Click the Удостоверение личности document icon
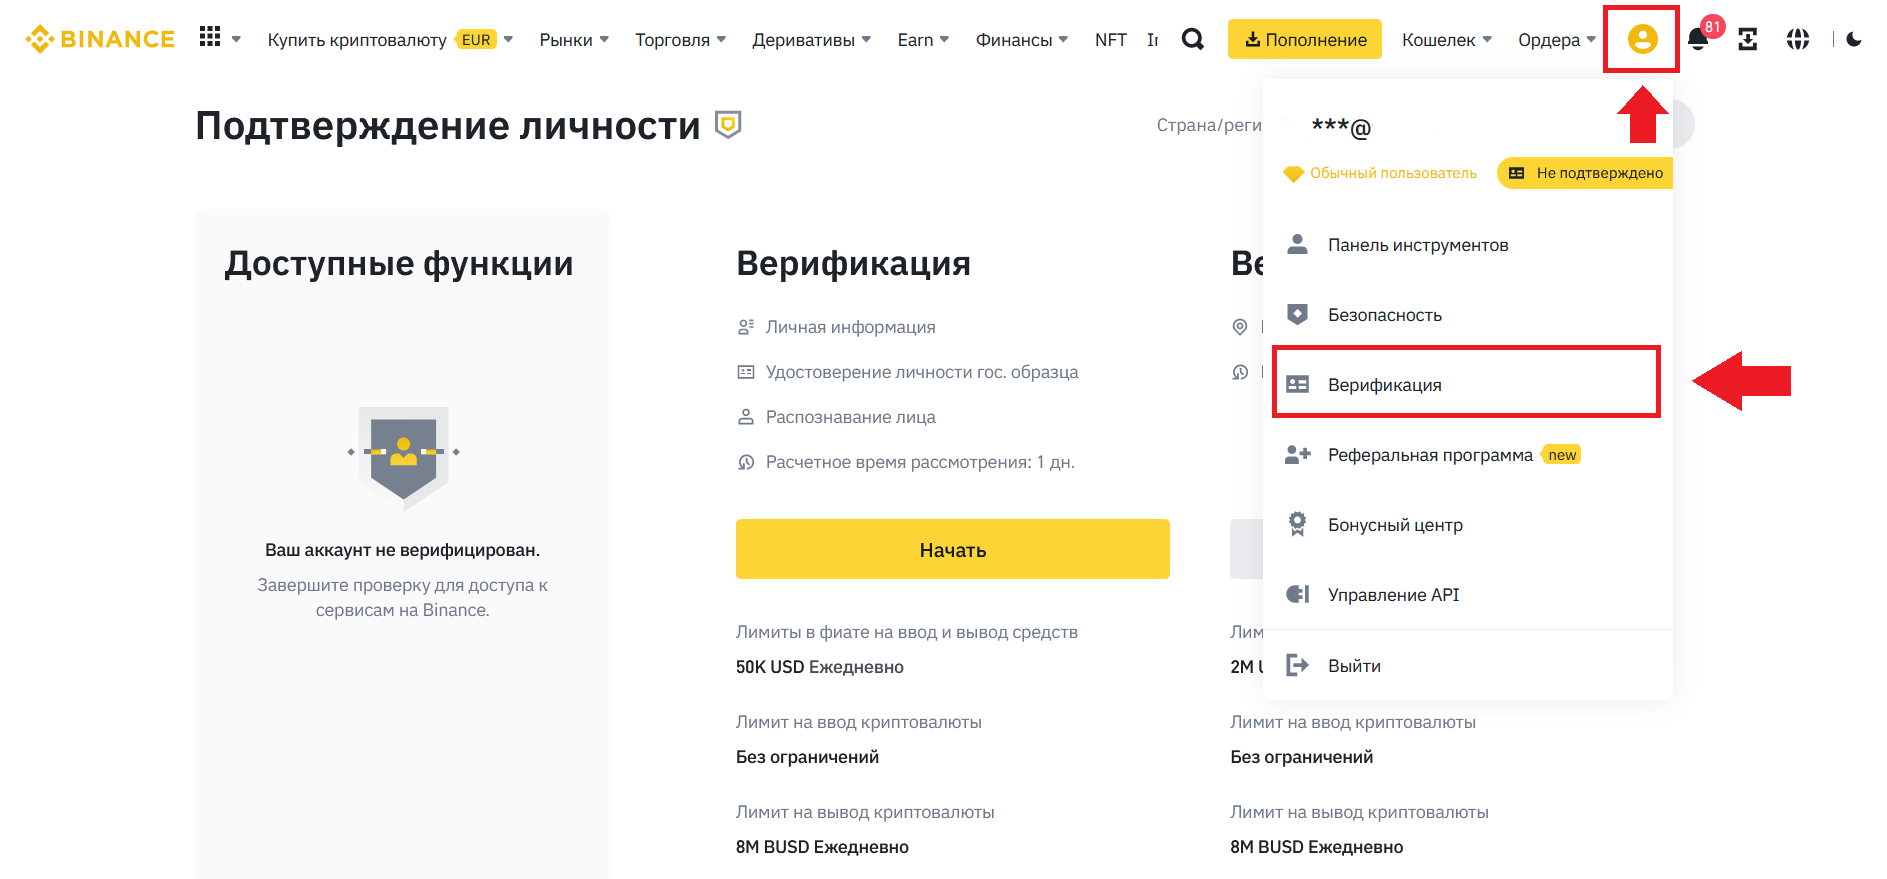Screen dimensions: 1887x879 point(745,372)
